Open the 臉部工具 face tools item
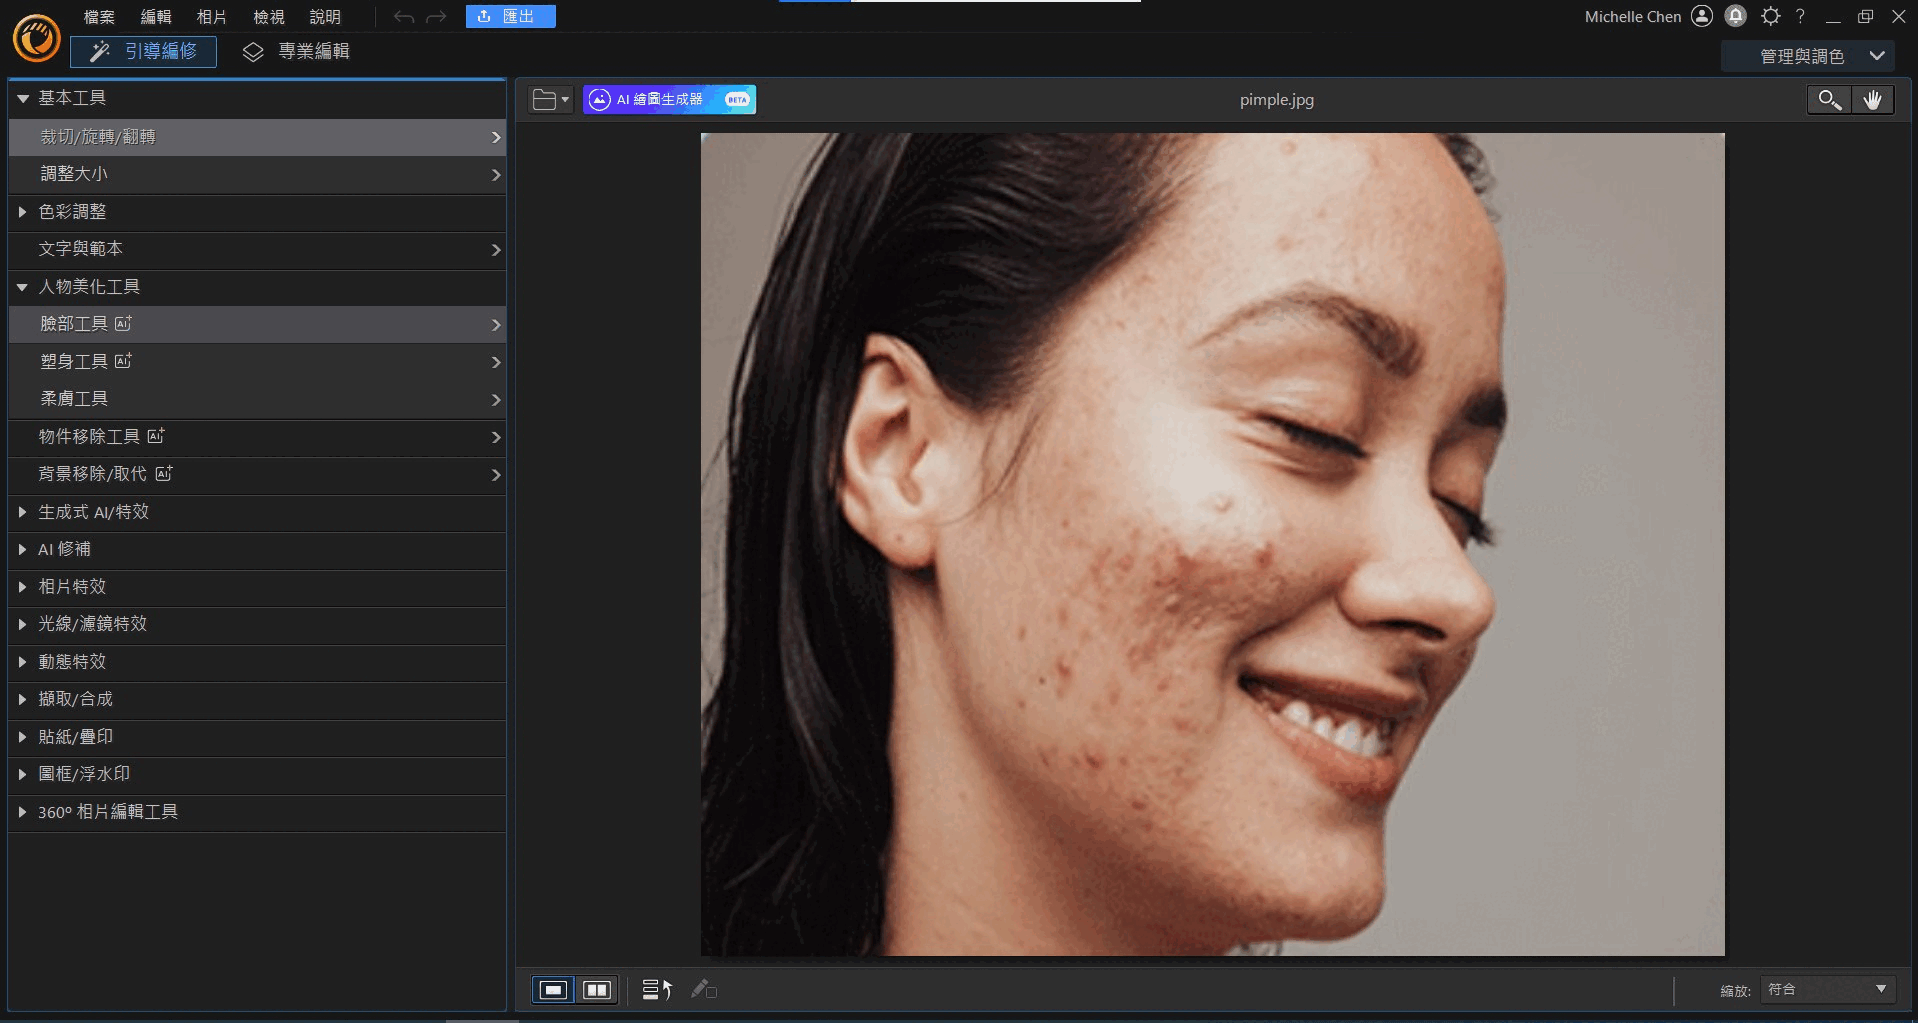 pyautogui.click(x=257, y=324)
